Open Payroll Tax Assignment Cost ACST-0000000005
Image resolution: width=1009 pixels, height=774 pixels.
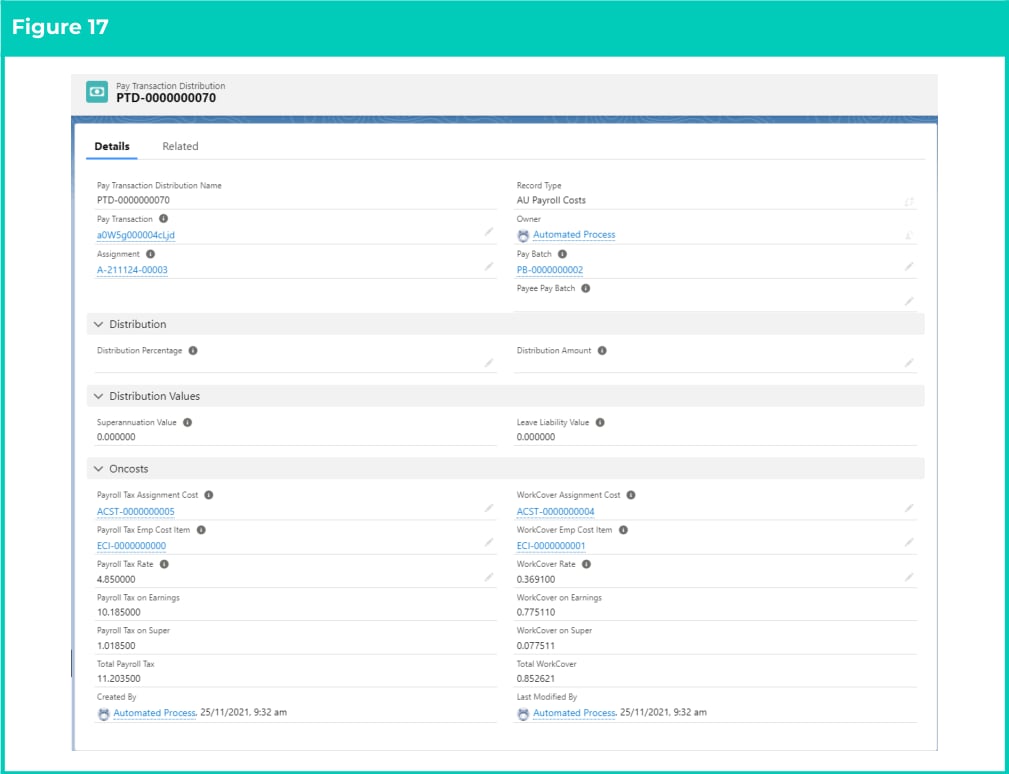[136, 511]
